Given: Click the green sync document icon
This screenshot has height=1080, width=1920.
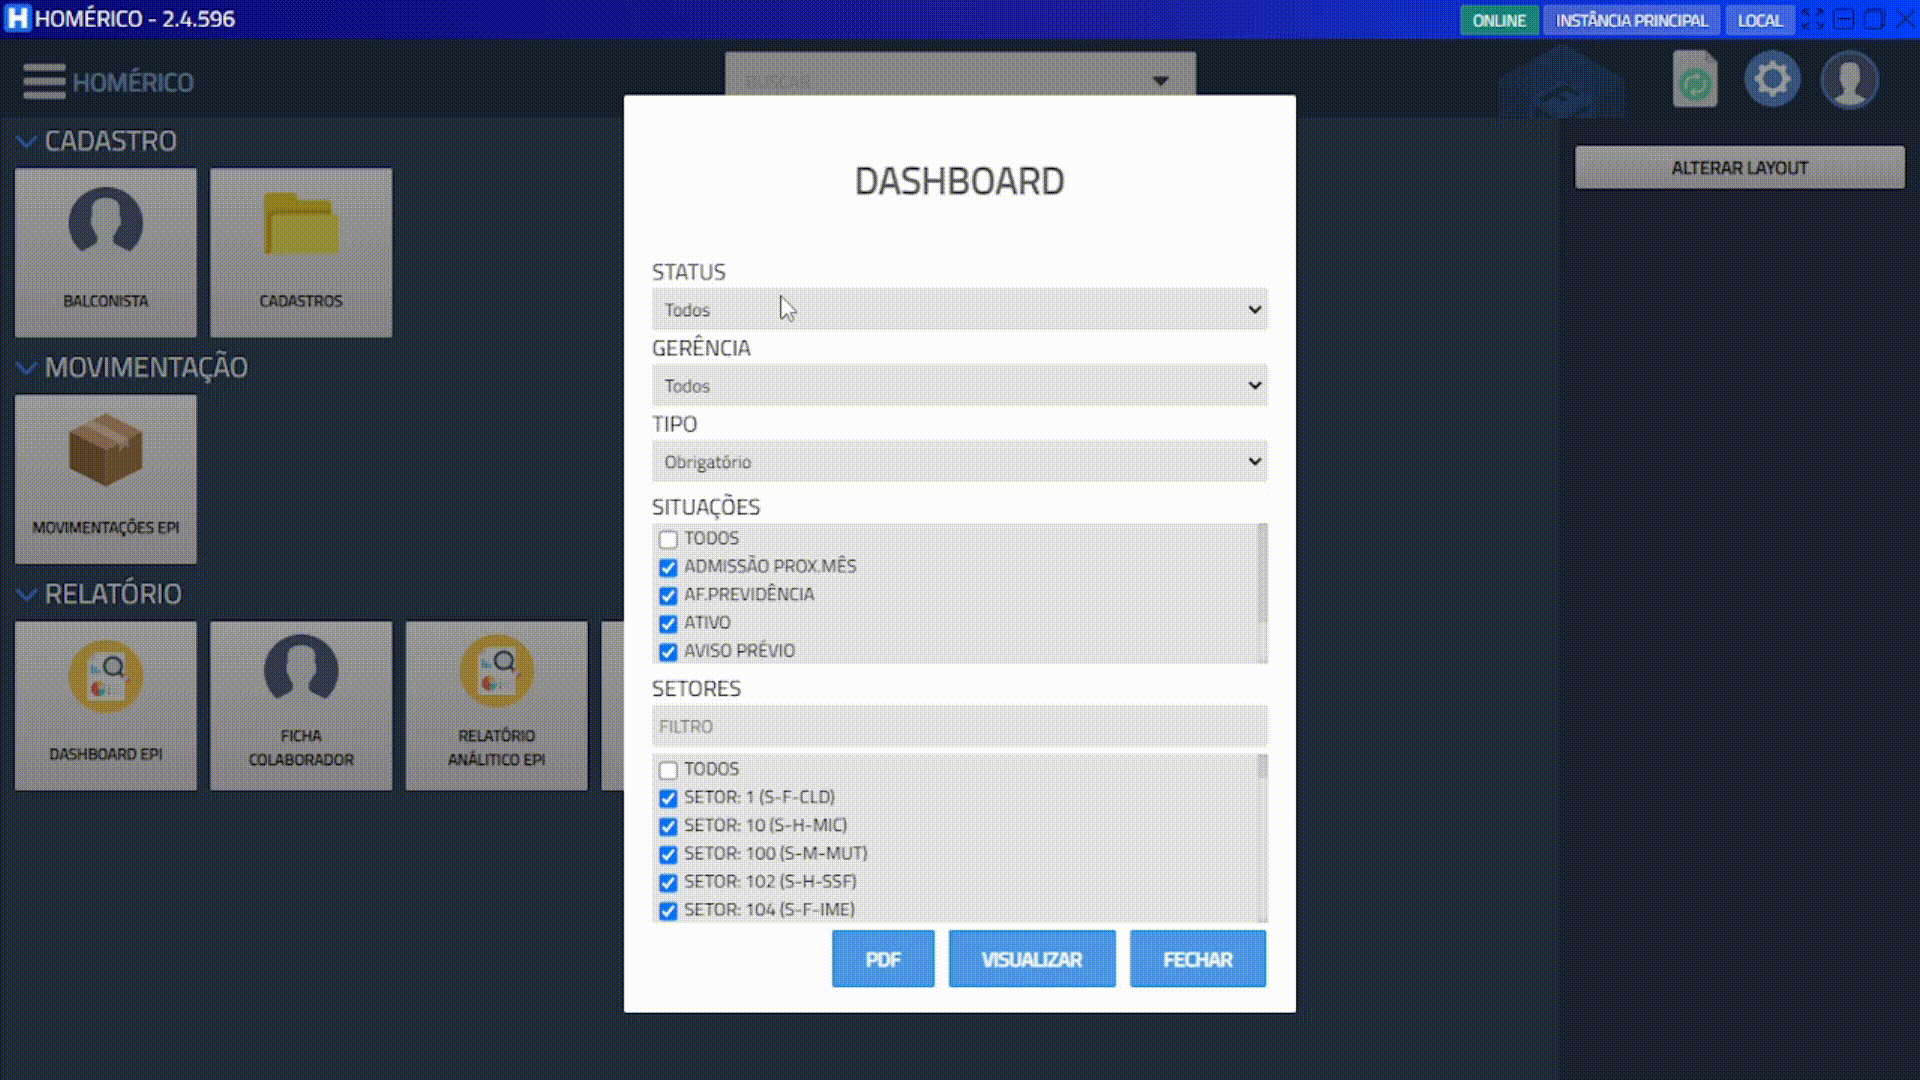Looking at the screenshot, I should point(1695,79).
